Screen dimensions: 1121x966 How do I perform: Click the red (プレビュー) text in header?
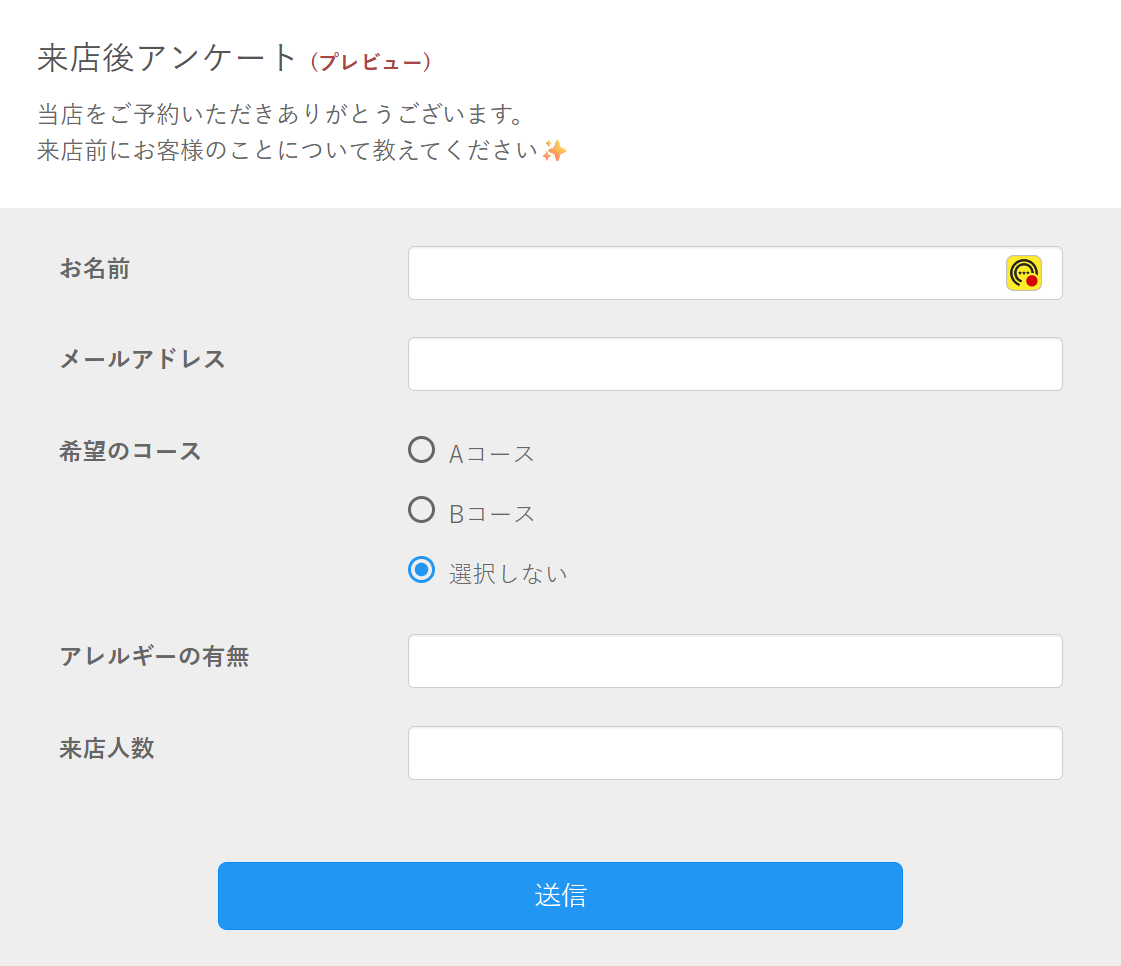371,62
